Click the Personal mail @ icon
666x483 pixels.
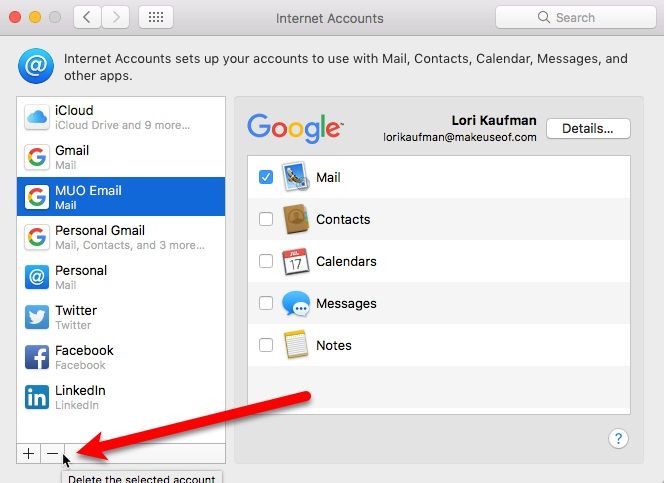click(x=36, y=277)
